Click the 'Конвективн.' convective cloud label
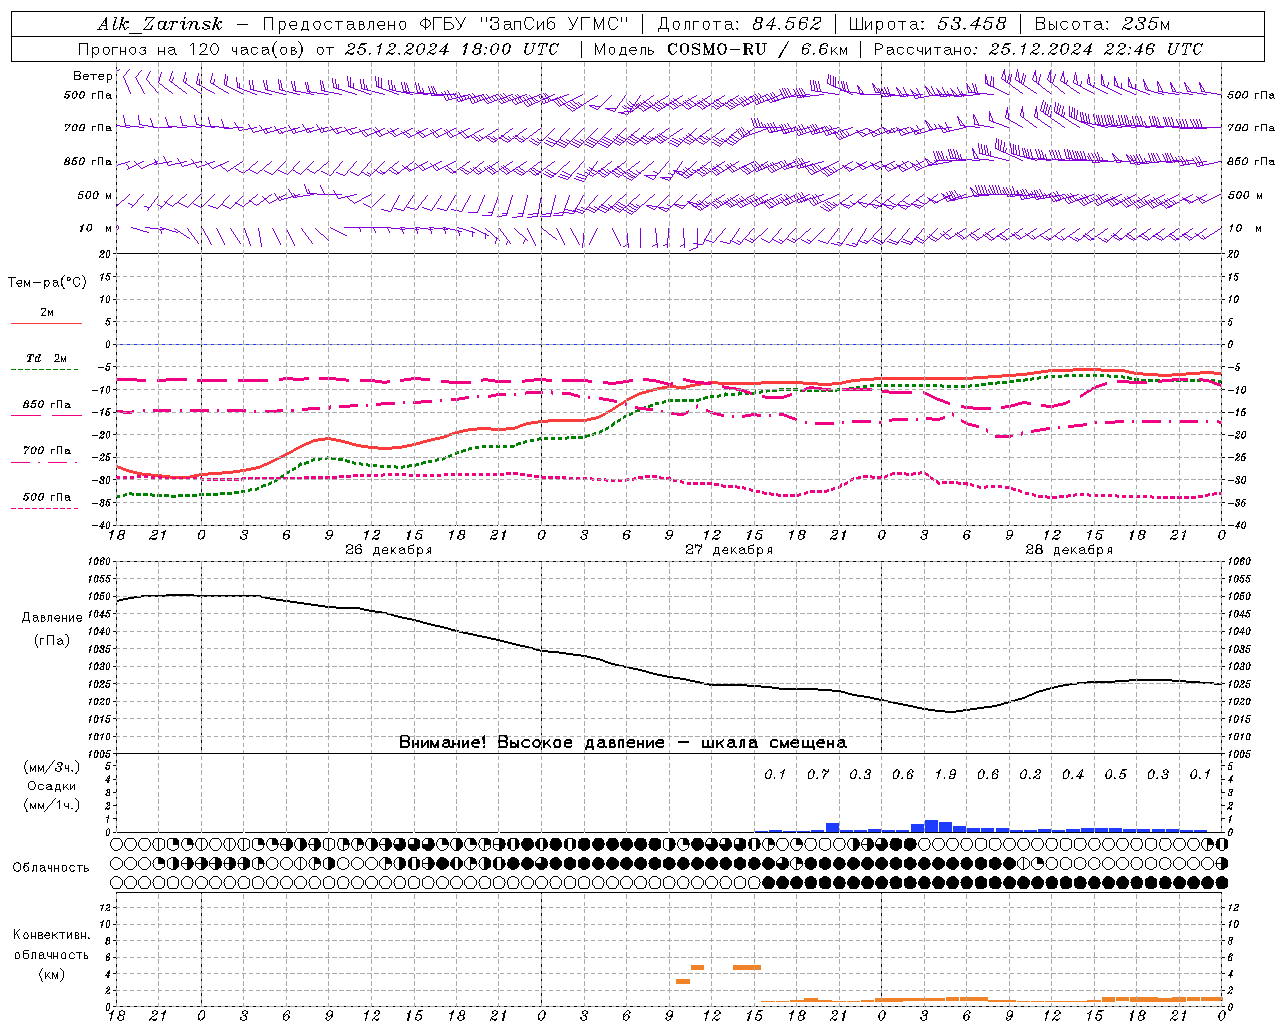The height and width of the screenshot is (1024, 1280). pyautogui.click(x=51, y=936)
